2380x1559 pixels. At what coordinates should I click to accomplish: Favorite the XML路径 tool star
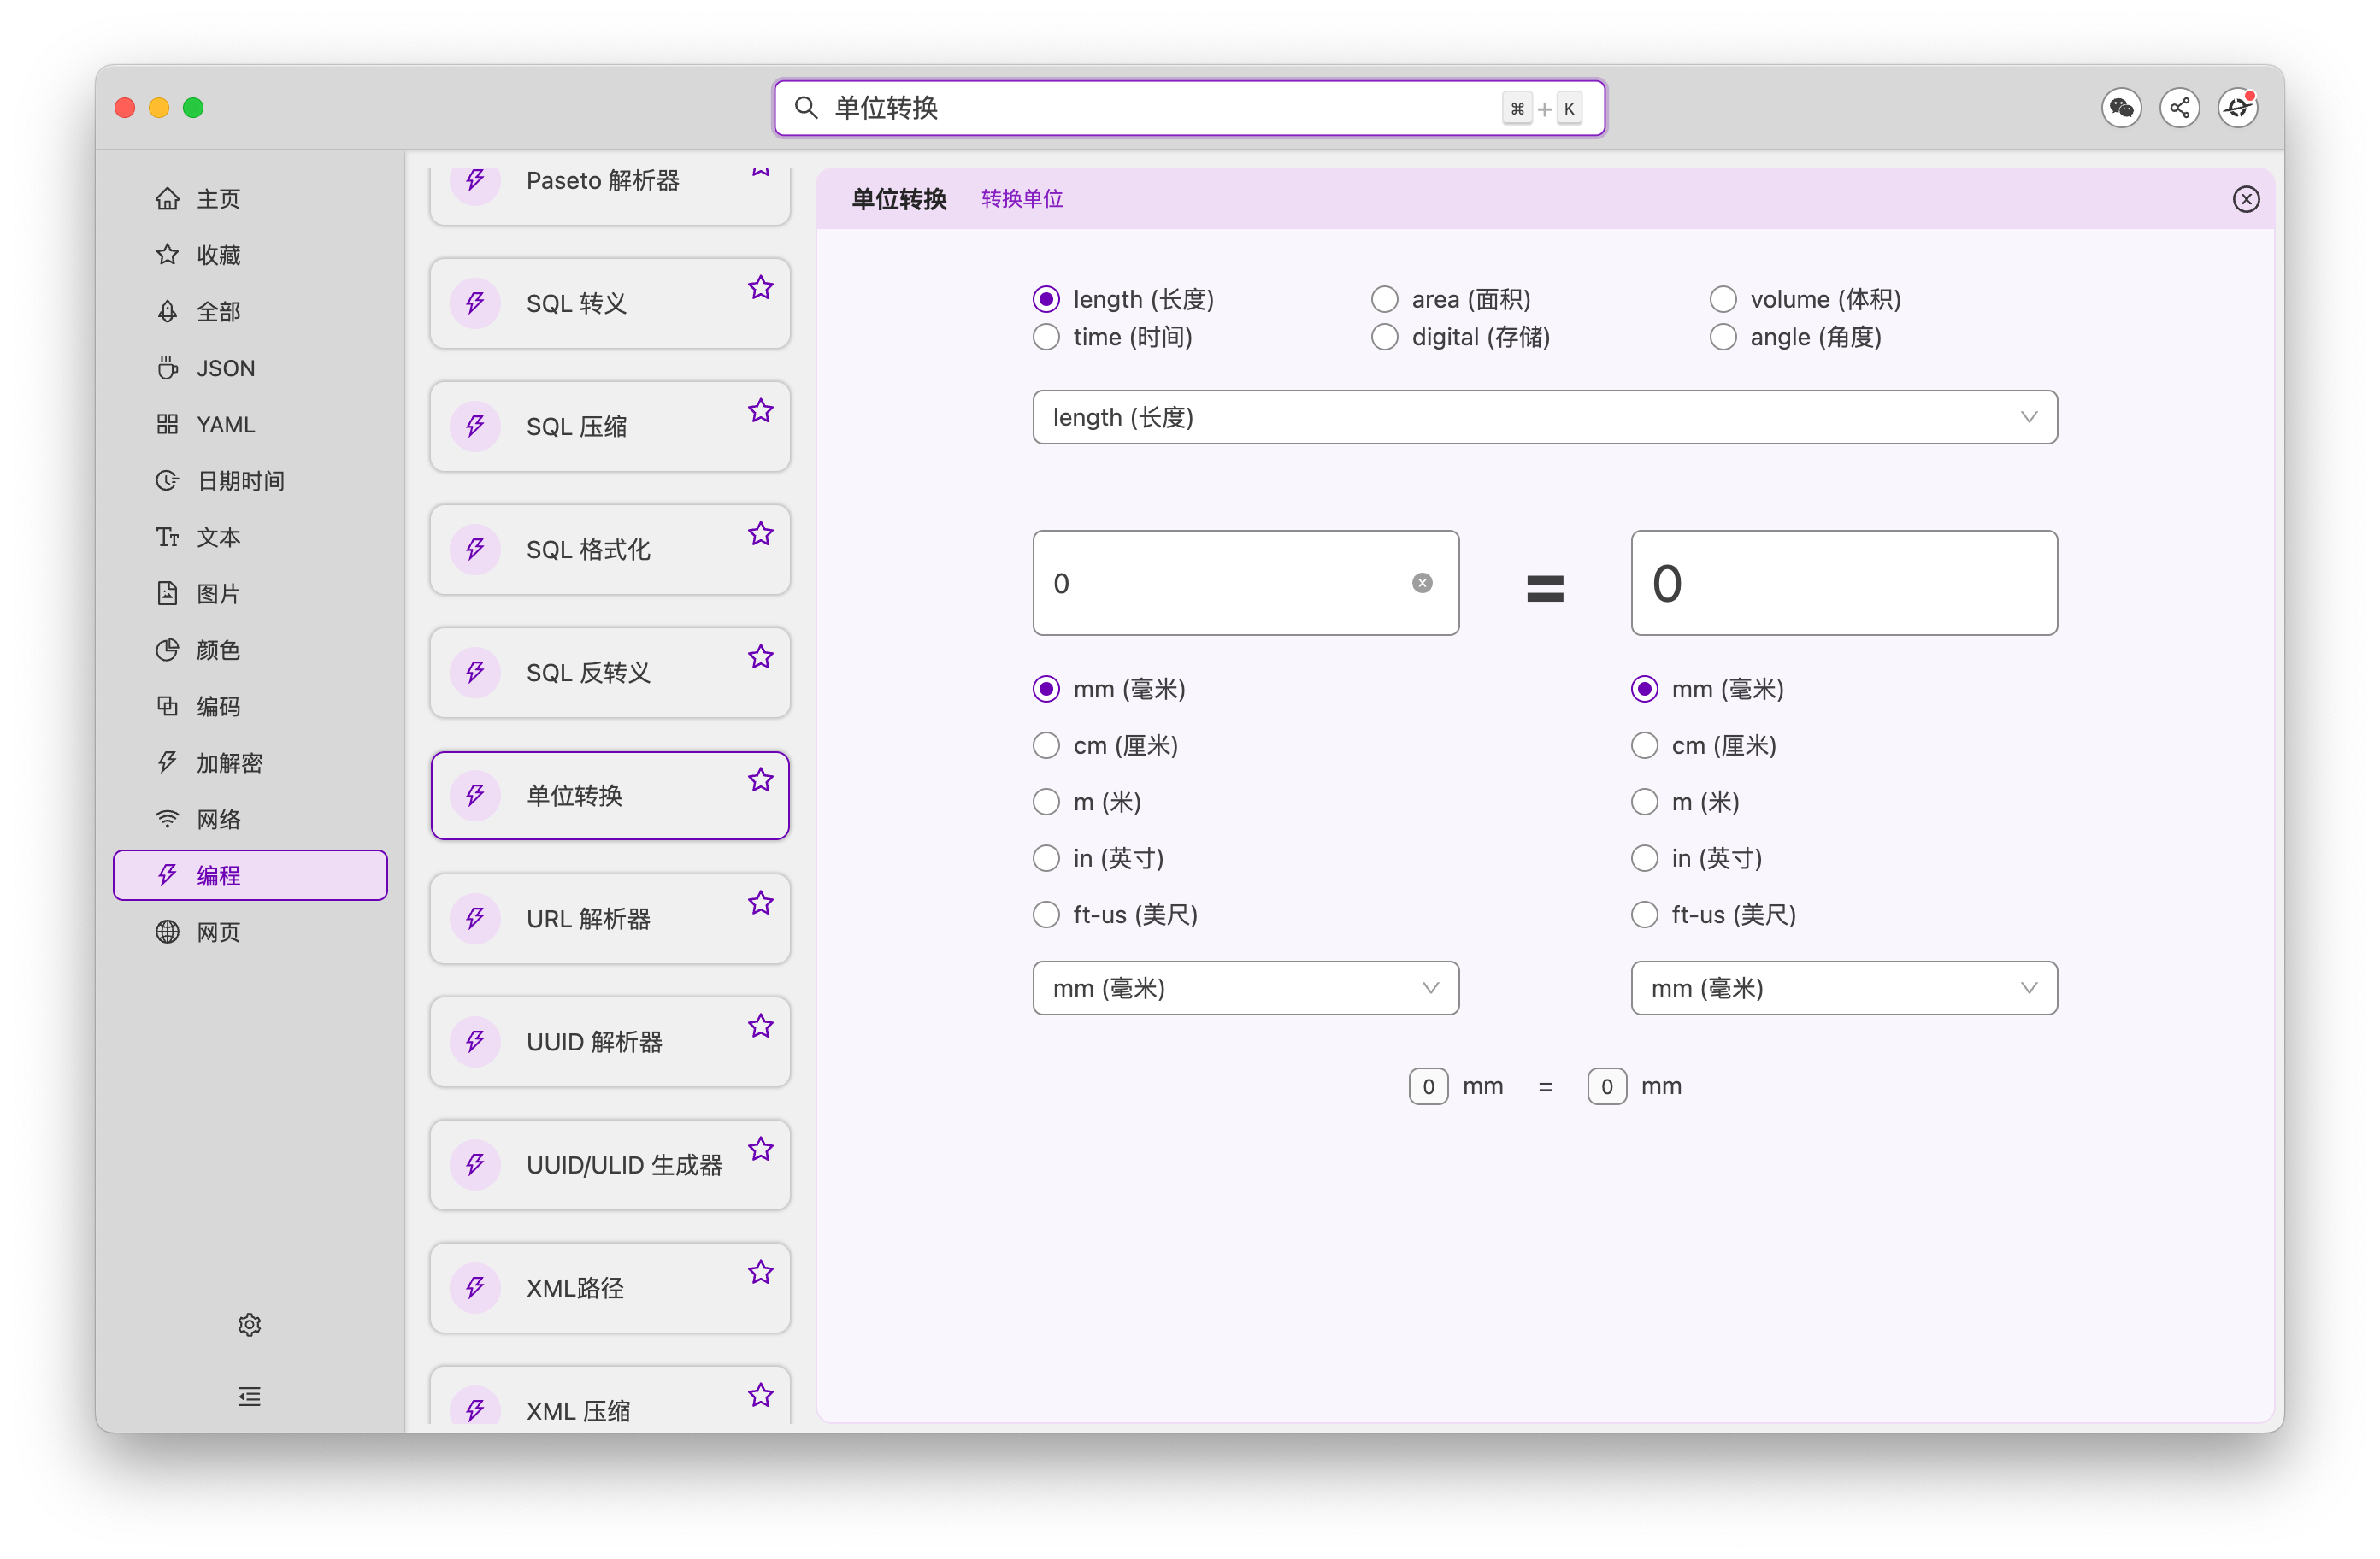761,1272
